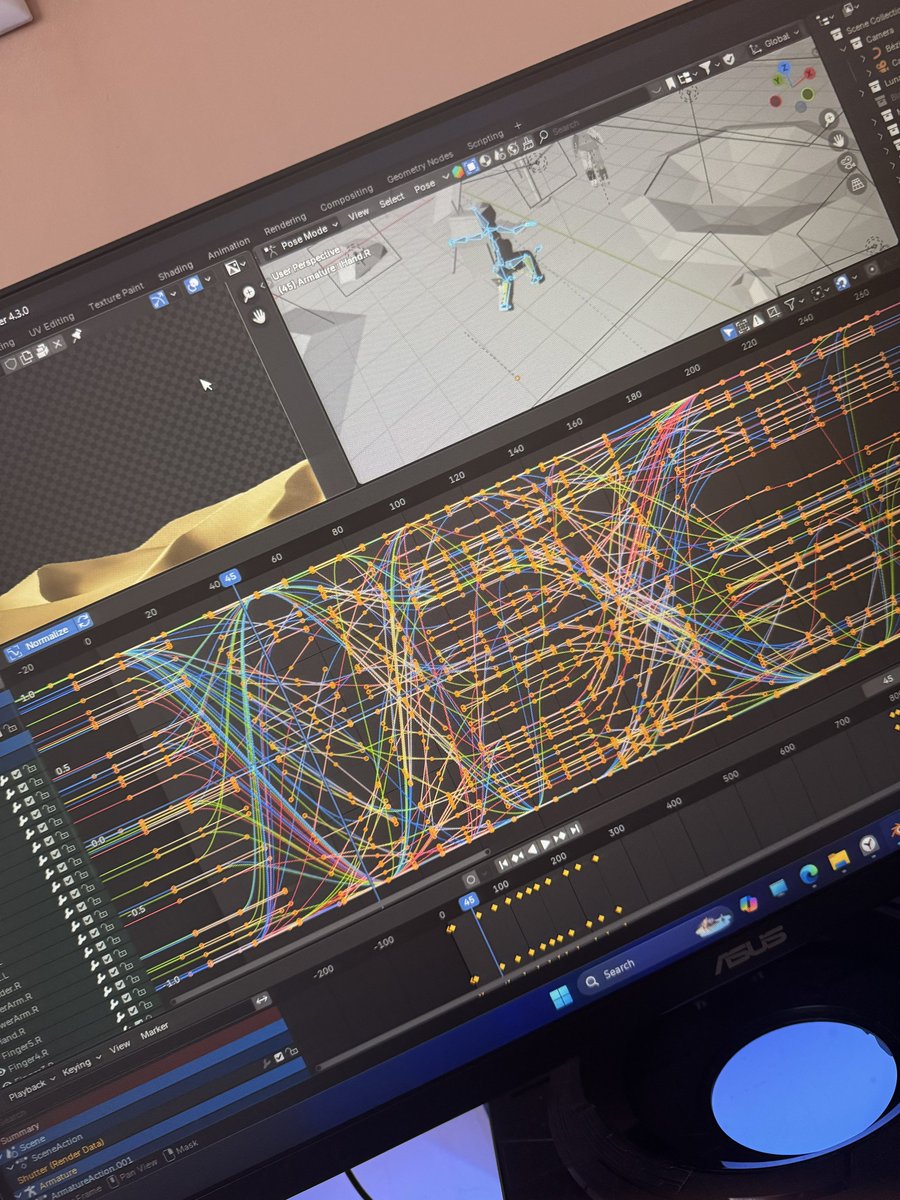Open the Geometry Nodes workspace tab
Image resolution: width=900 pixels, height=1200 pixels.
[x=419, y=166]
